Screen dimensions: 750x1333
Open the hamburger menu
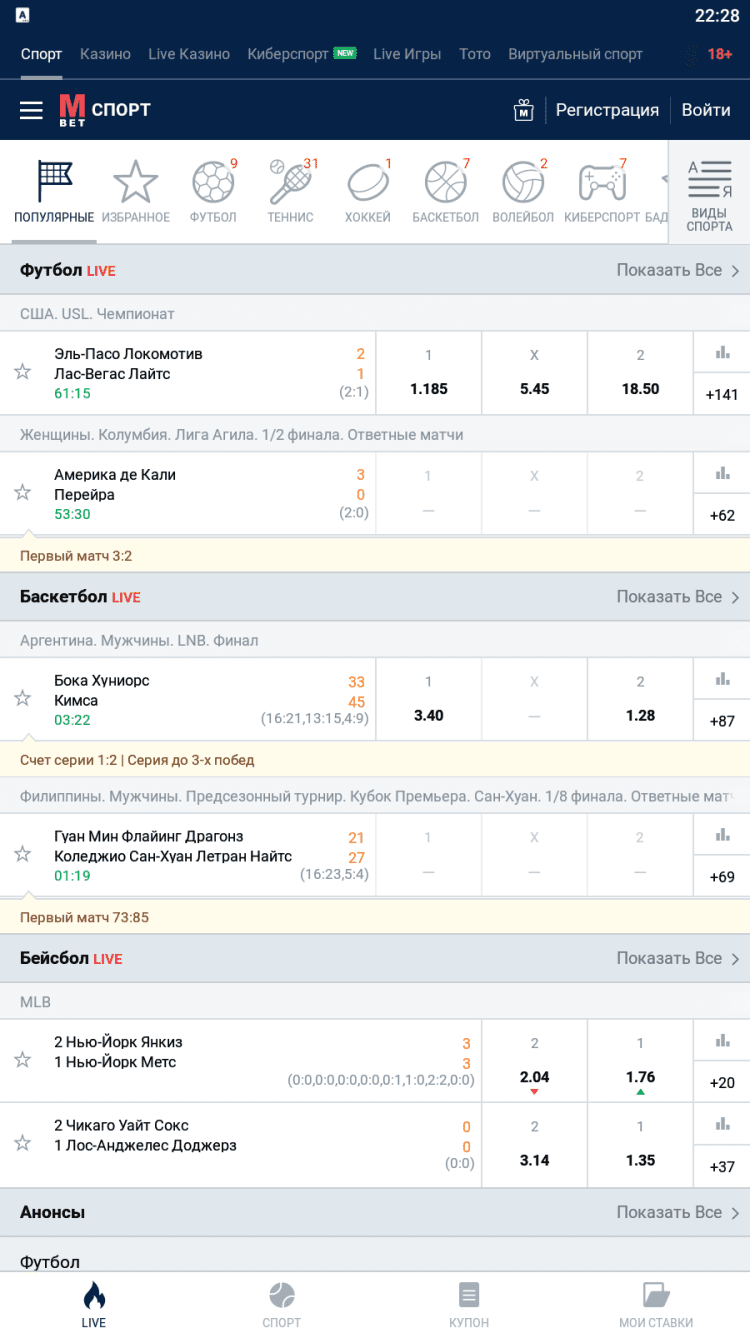click(x=31, y=110)
